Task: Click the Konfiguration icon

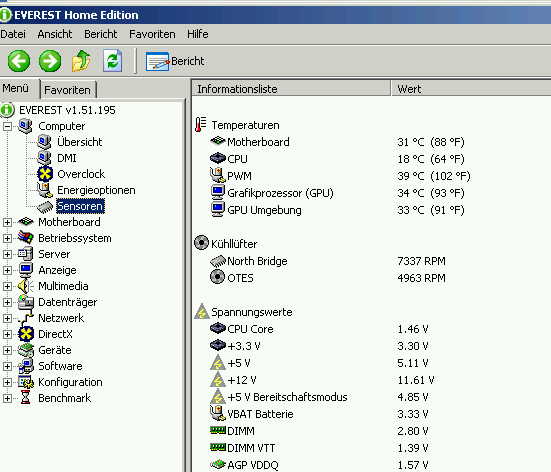Action: click(26, 382)
